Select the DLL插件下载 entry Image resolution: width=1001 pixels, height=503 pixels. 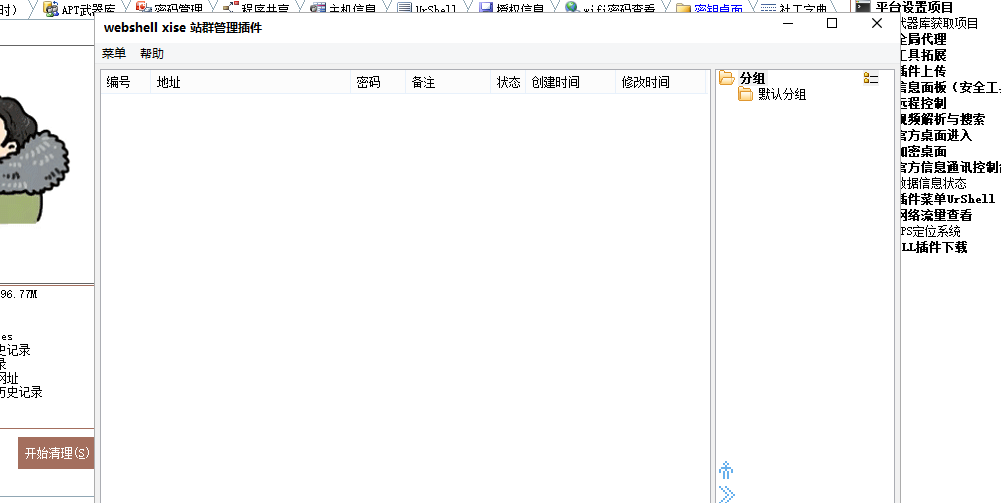point(933,246)
